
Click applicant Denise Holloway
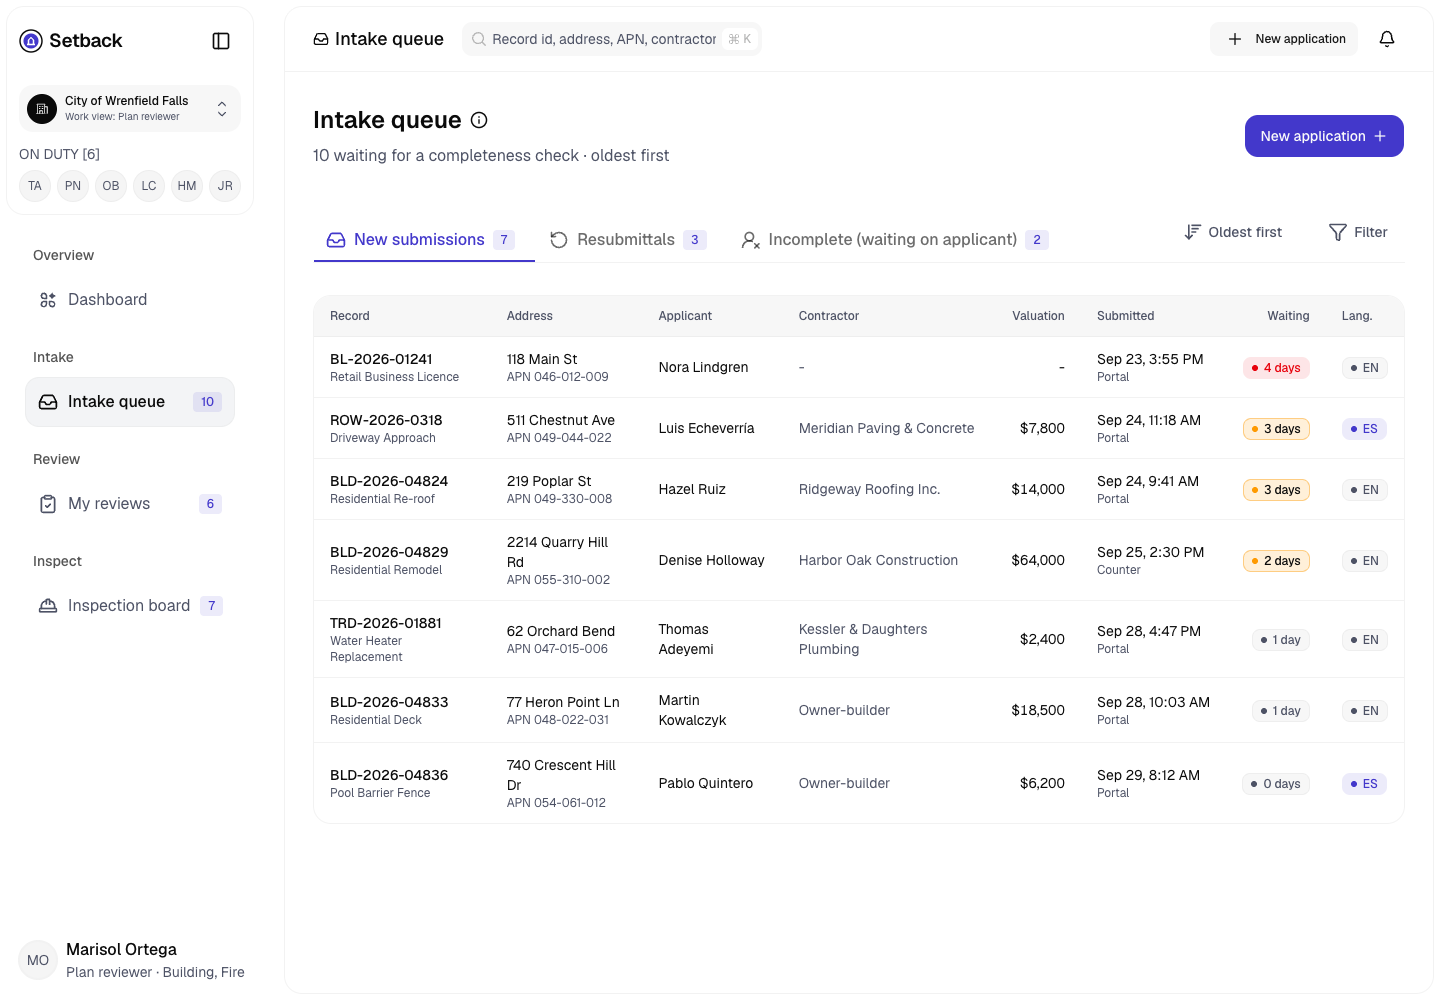(x=711, y=560)
